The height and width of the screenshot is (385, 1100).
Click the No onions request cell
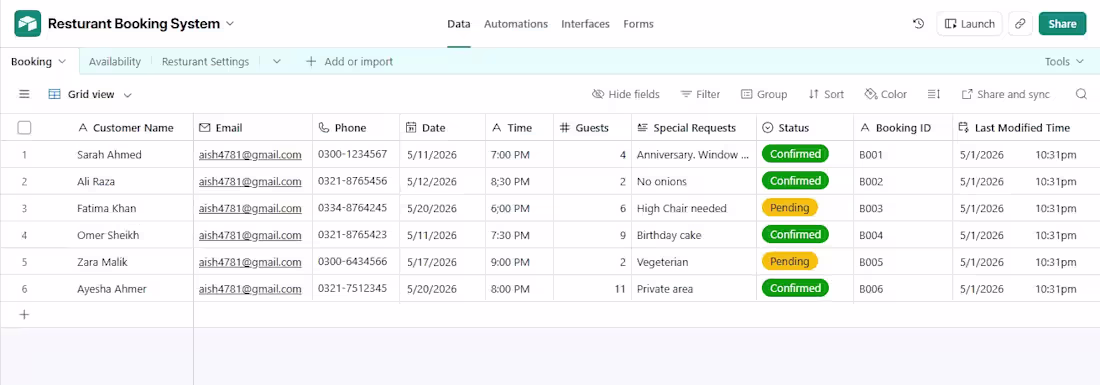click(x=694, y=182)
